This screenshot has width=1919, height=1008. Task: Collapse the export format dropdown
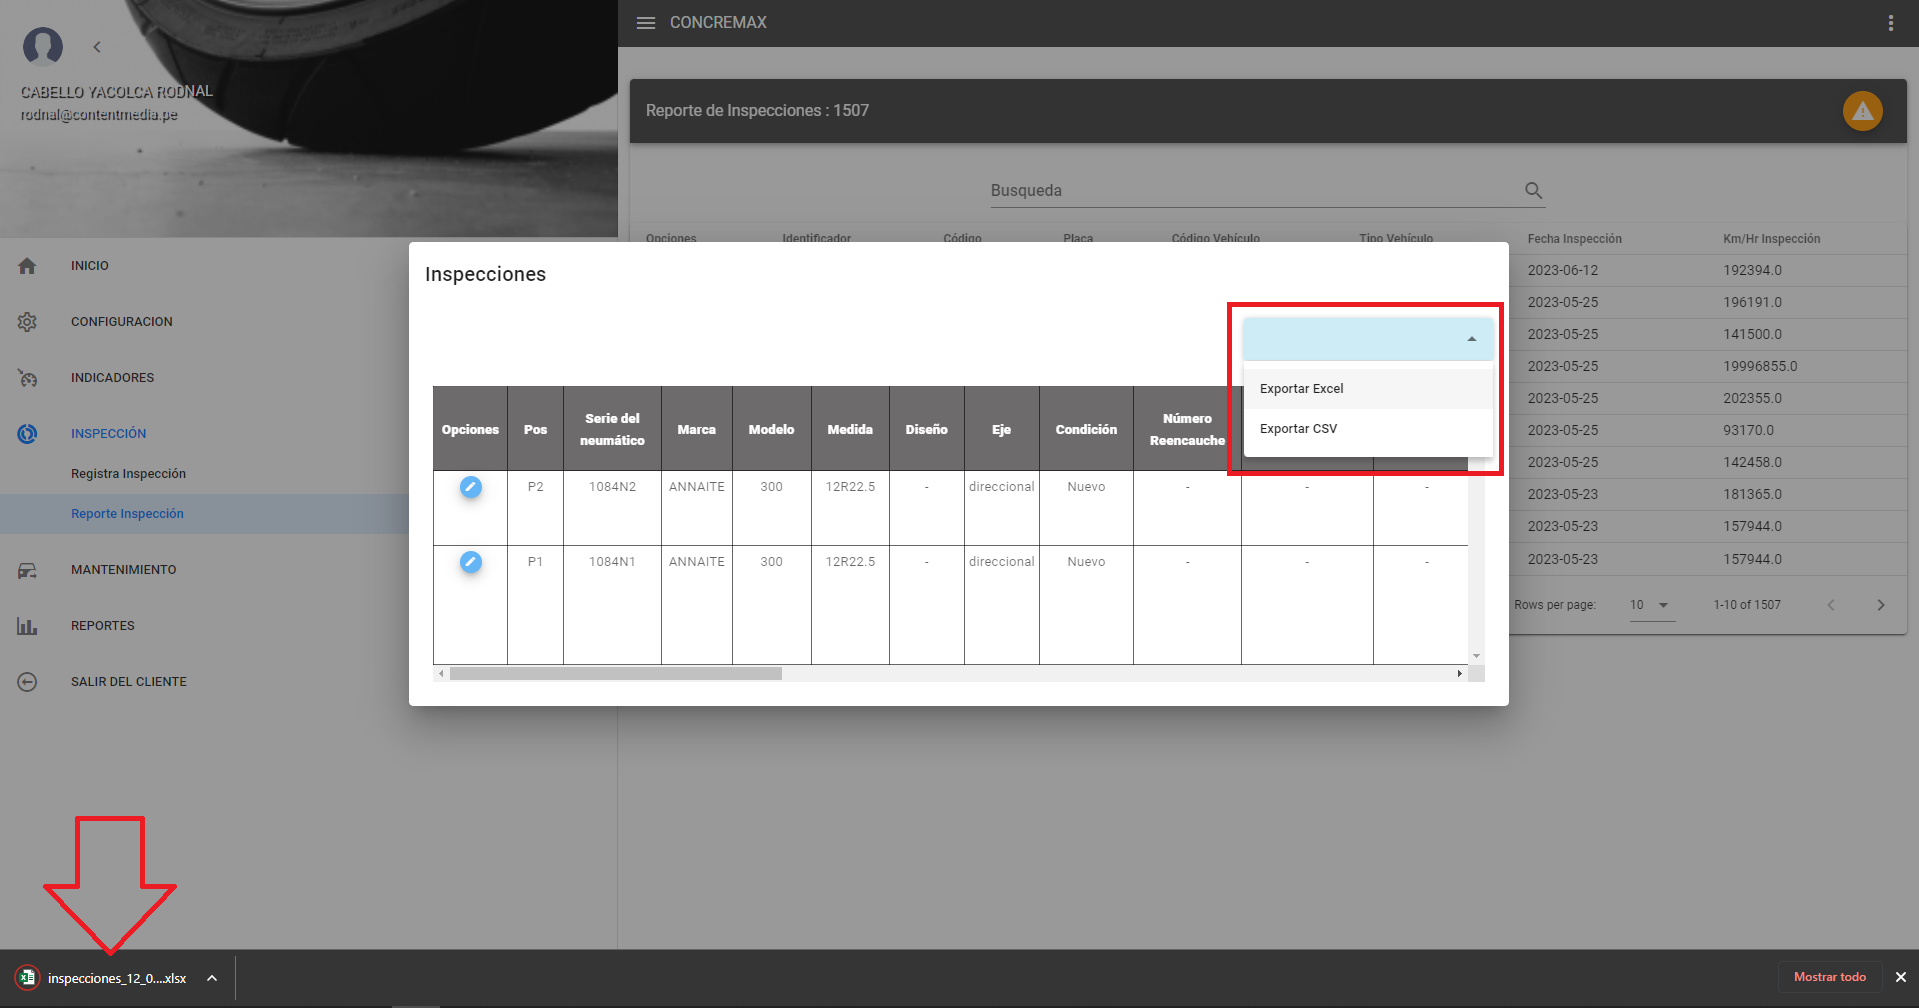point(1471,340)
